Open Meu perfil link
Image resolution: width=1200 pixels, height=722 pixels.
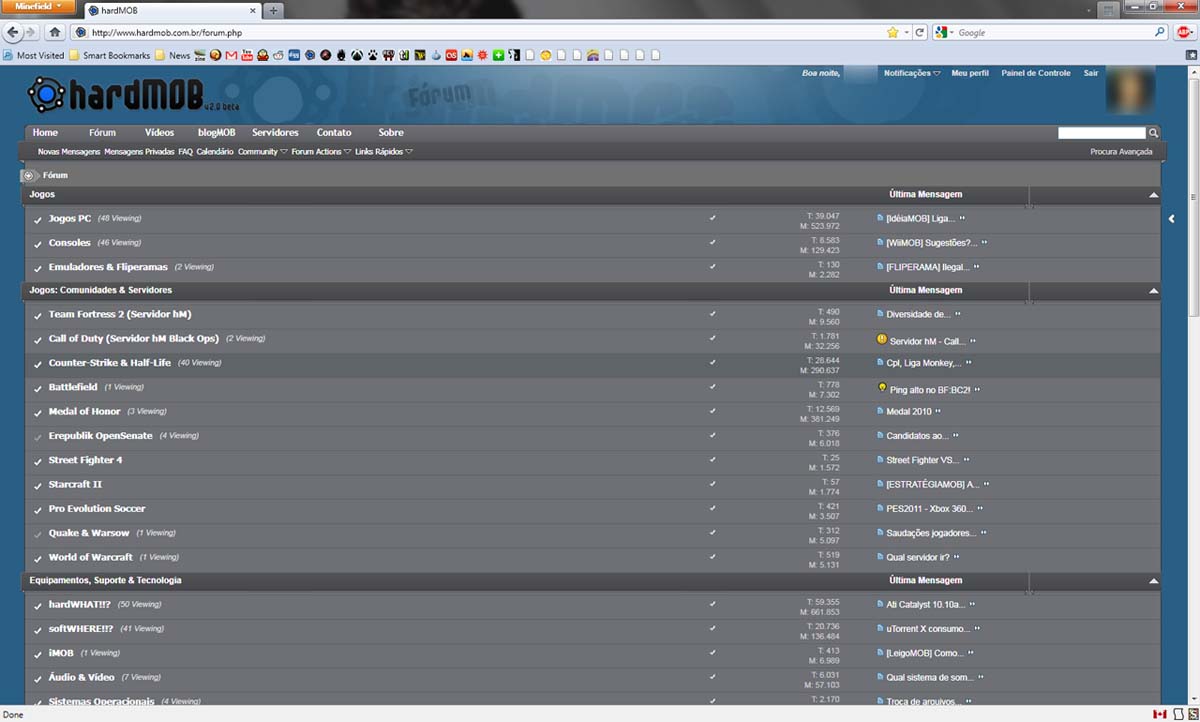970,73
